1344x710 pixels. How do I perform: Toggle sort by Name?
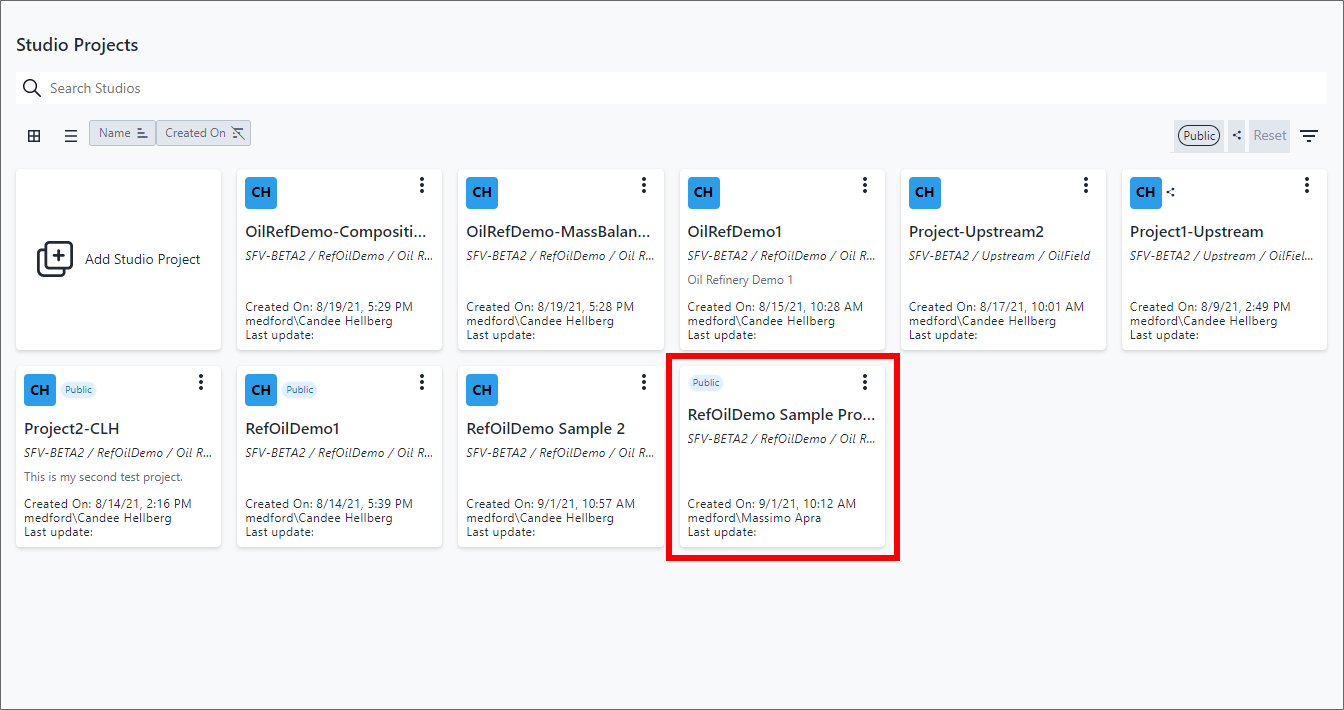pos(122,133)
